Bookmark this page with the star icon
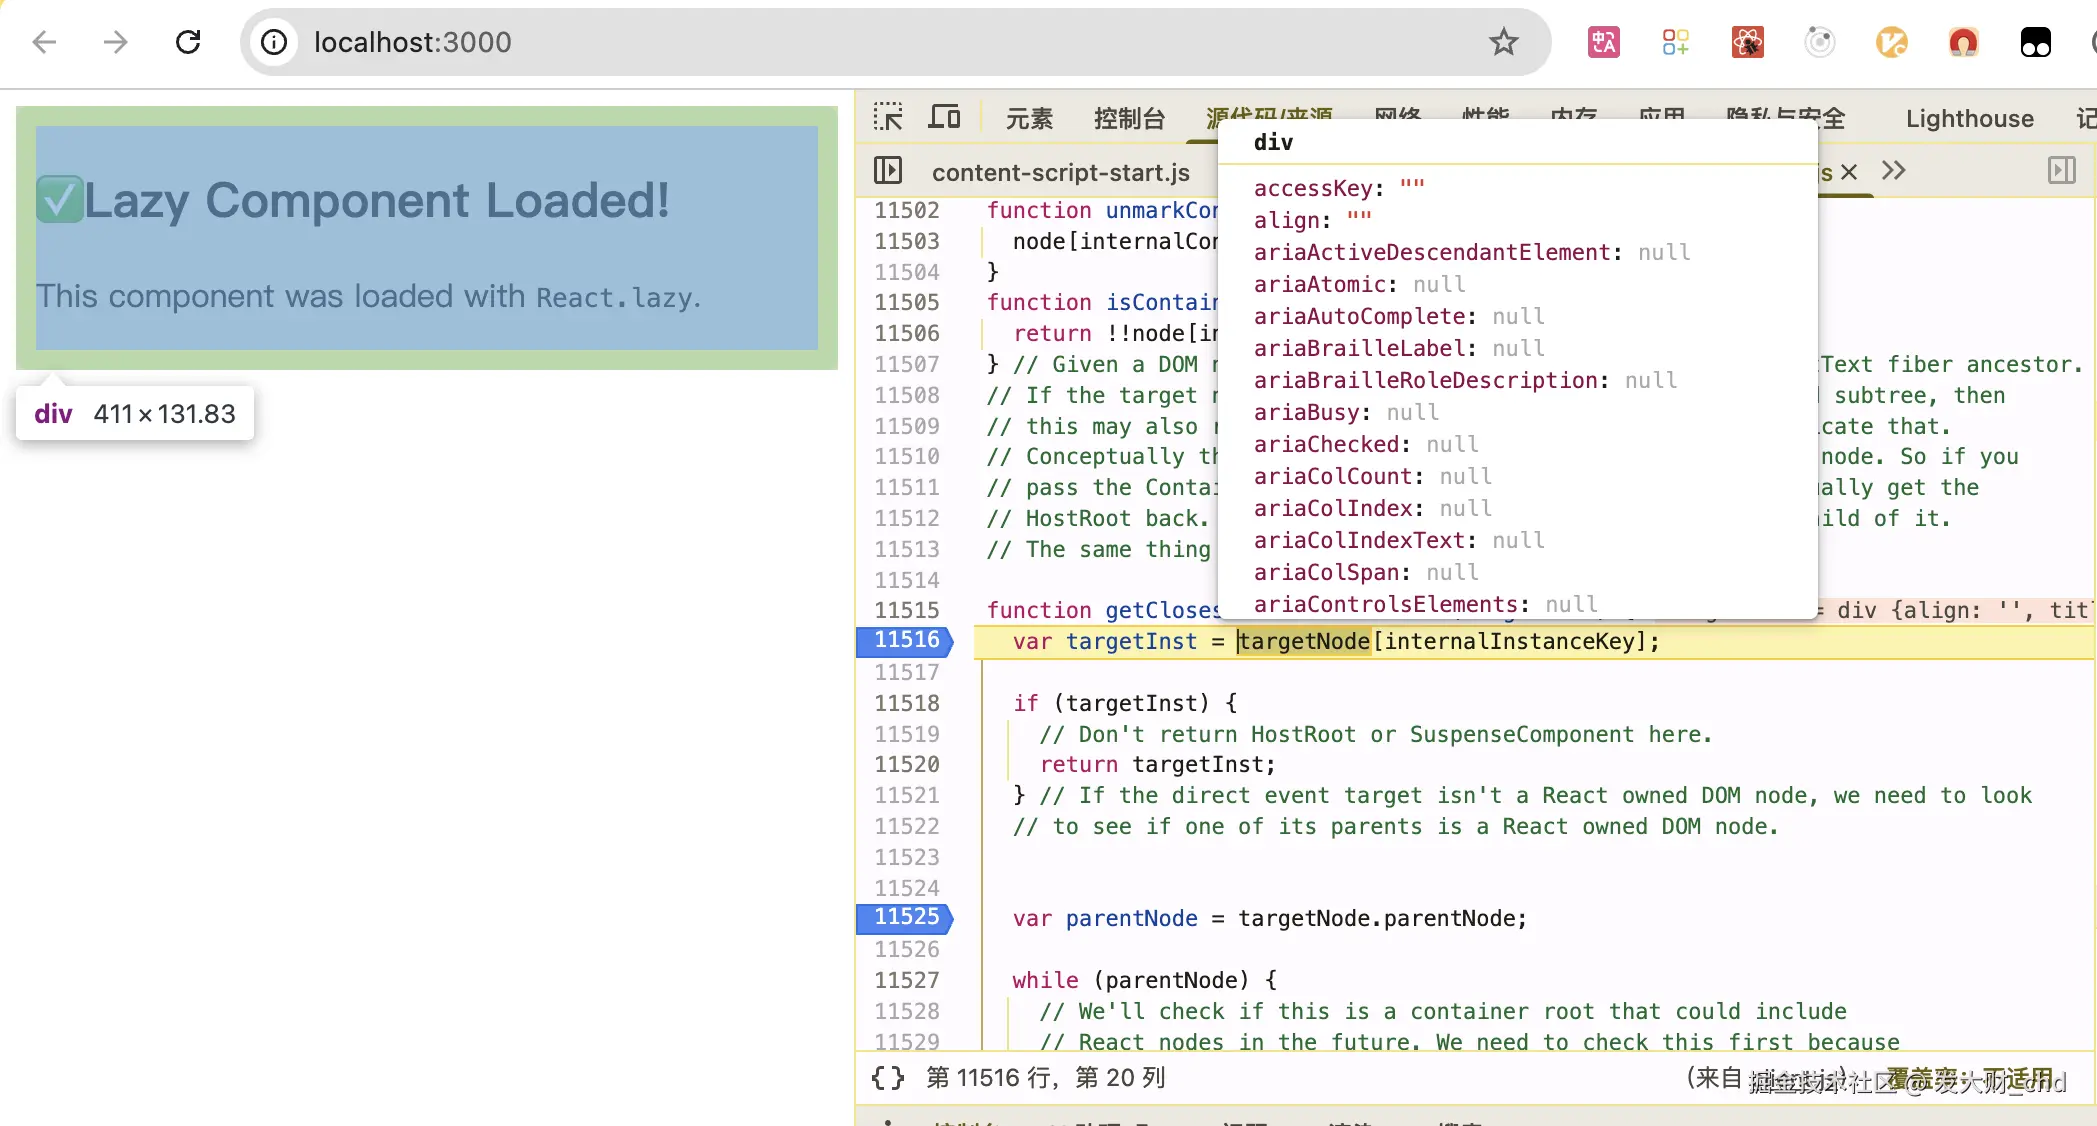Image resolution: width=2097 pixels, height=1126 pixels. pos(1503,42)
